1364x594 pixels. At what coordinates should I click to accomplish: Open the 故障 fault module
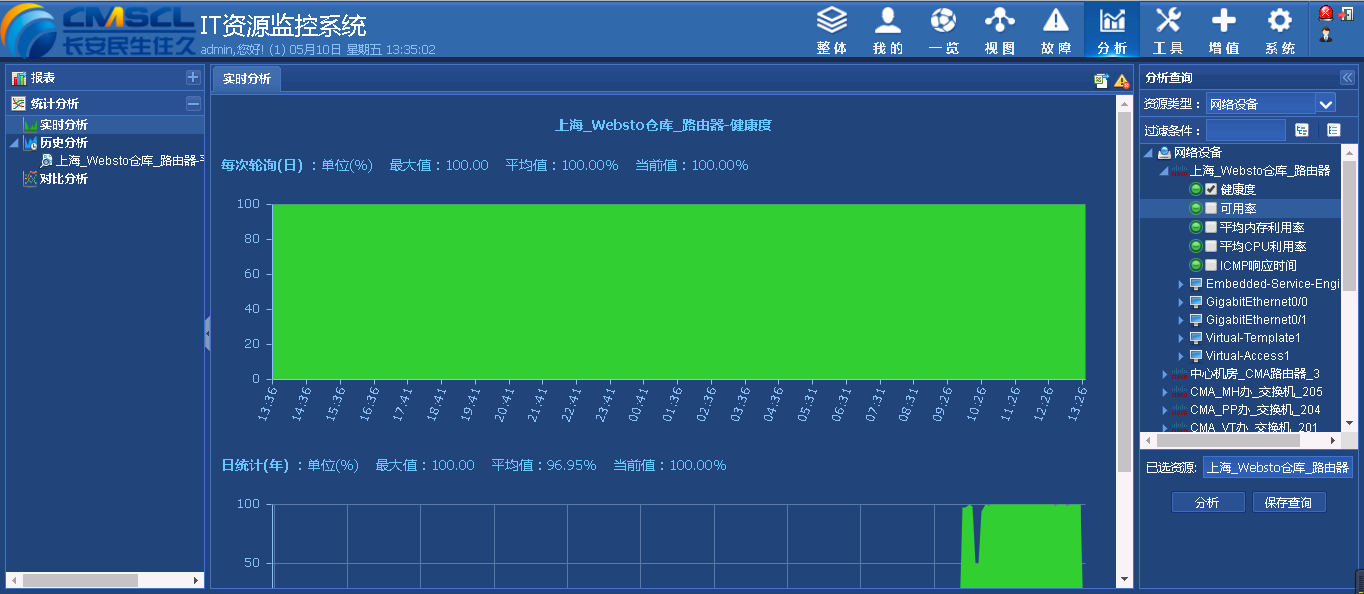1056,30
